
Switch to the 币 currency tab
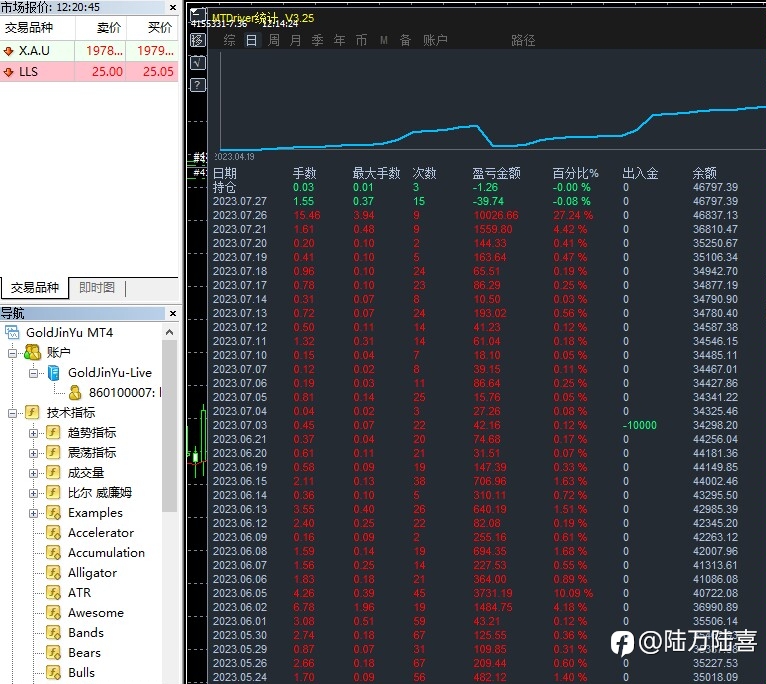362,40
